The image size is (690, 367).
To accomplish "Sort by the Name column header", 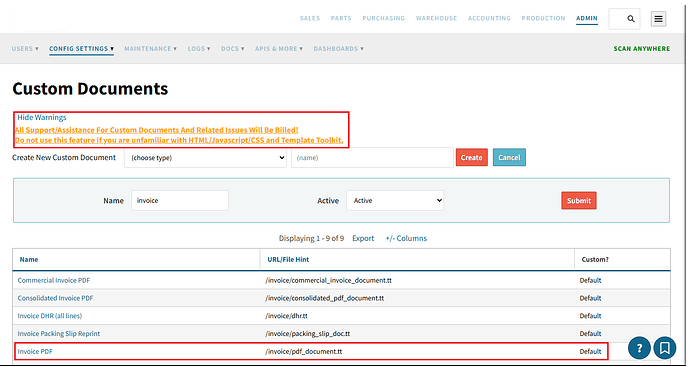I will [29, 260].
